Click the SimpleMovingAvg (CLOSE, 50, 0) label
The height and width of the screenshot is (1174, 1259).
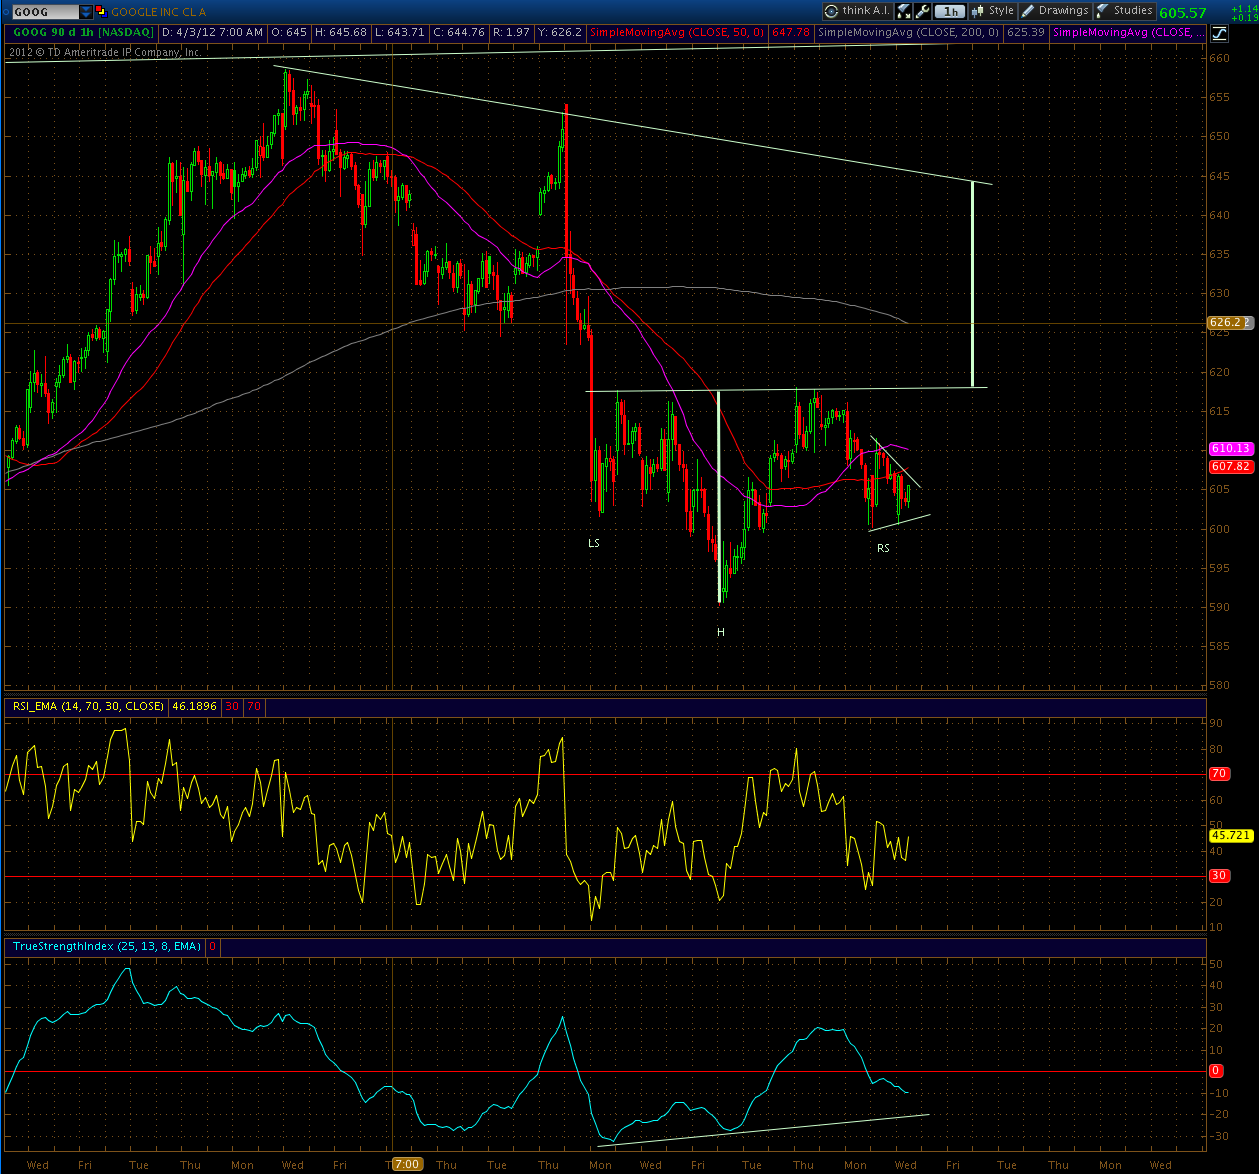point(677,33)
